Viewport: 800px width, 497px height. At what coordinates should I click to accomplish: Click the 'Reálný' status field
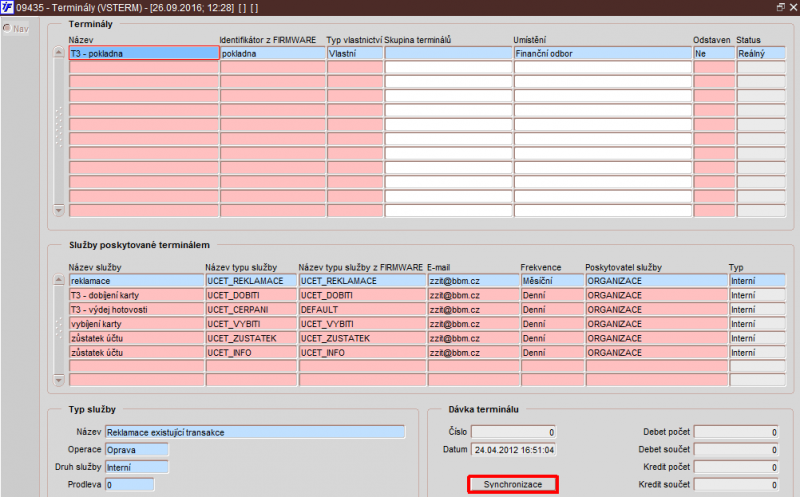click(761, 53)
